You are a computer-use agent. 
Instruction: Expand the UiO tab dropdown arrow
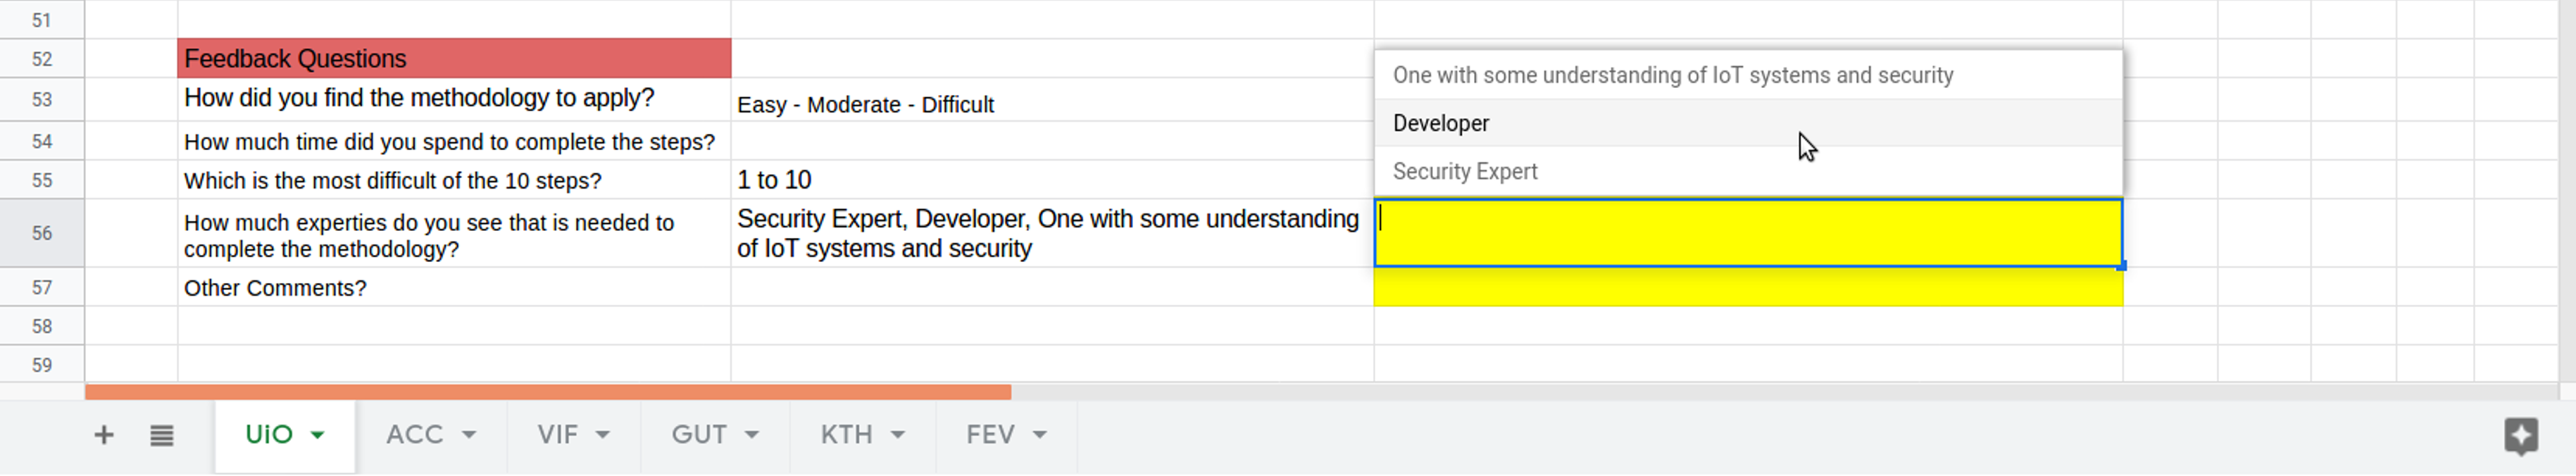pos(318,435)
